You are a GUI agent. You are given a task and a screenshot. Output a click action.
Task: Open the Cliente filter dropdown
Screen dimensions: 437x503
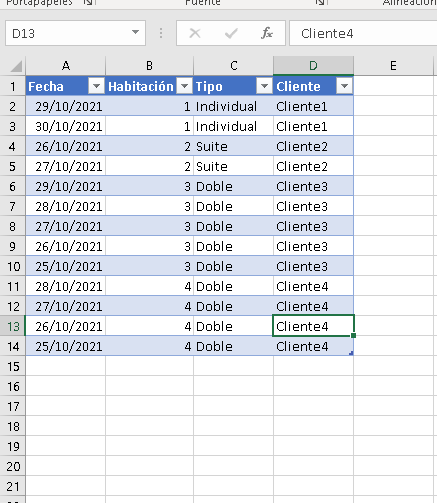pyautogui.click(x=344, y=86)
